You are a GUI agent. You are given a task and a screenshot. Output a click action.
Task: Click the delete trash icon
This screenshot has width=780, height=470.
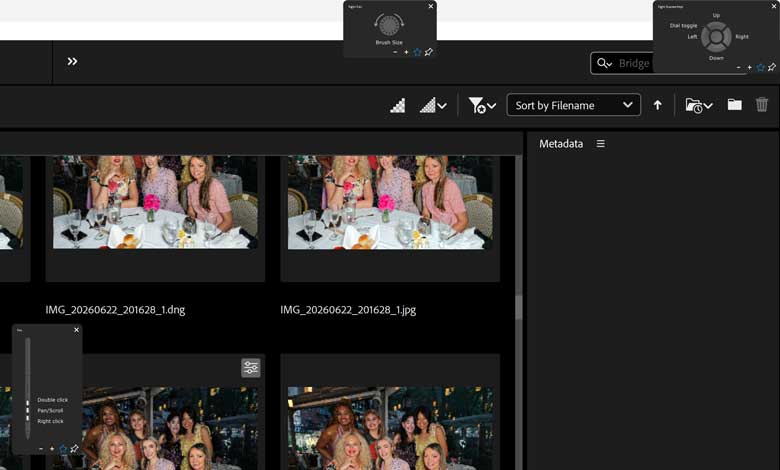click(762, 104)
